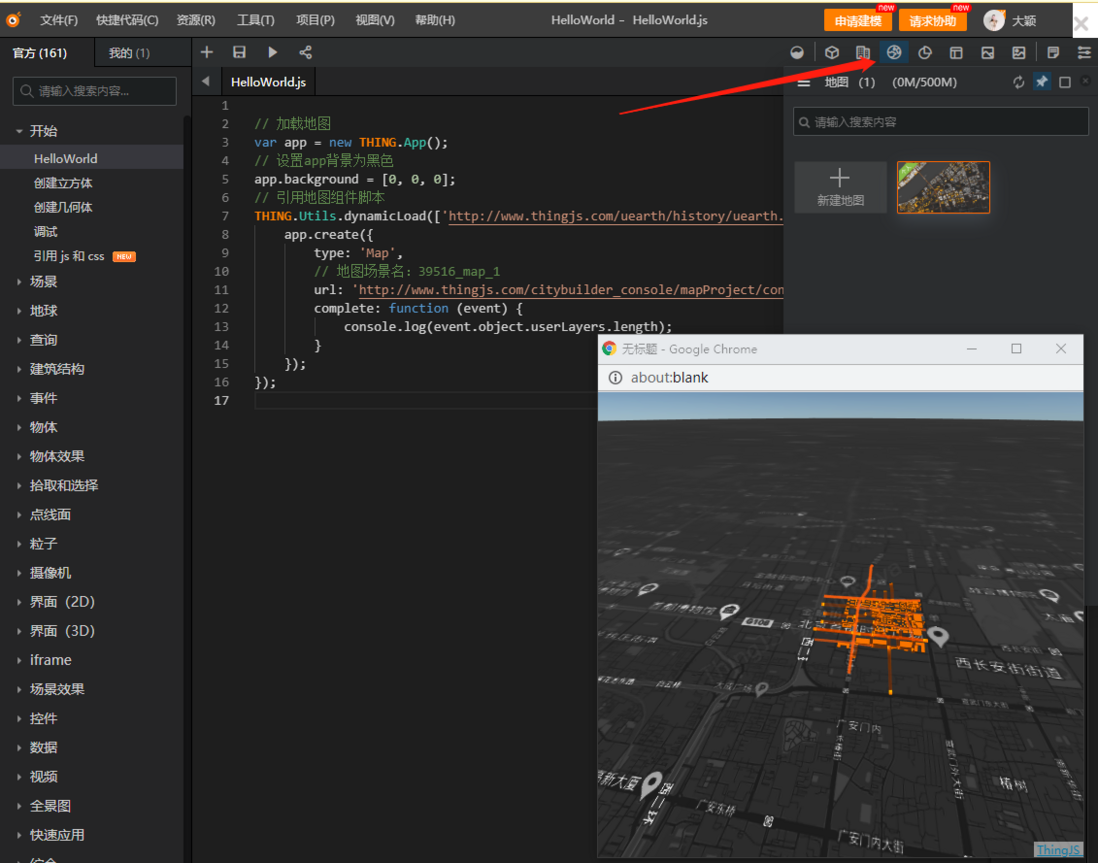
Task: Close the map panel
Action: coord(1086,81)
